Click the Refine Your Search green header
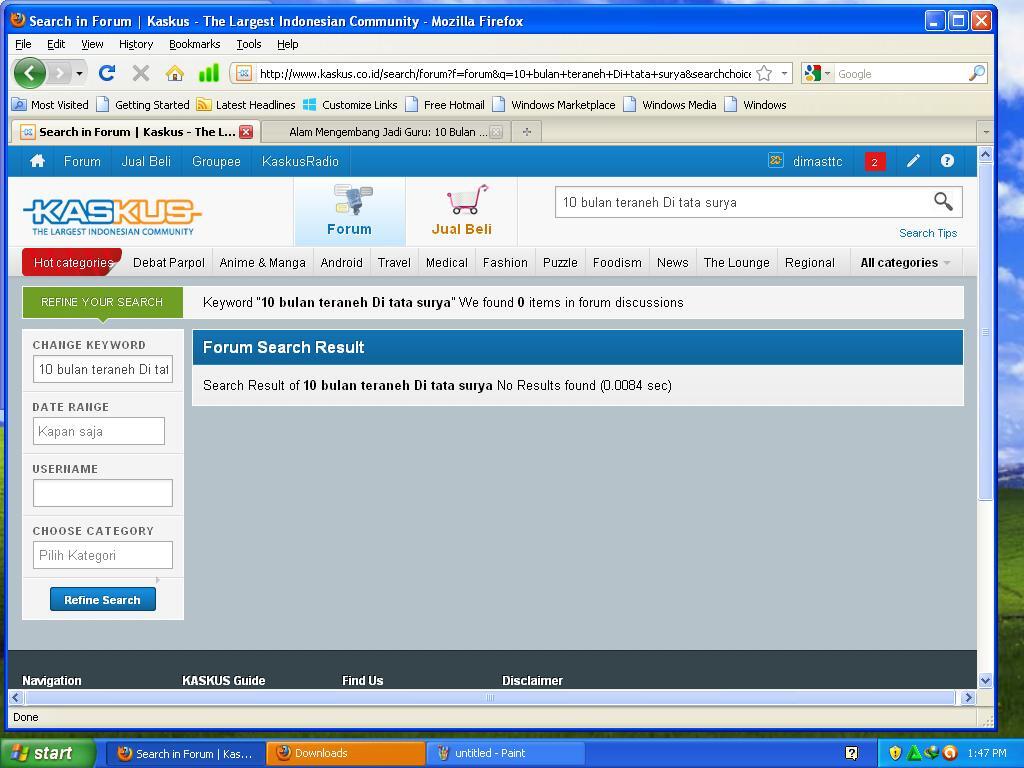1024x768 pixels. pyautogui.click(x=103, y=302)
